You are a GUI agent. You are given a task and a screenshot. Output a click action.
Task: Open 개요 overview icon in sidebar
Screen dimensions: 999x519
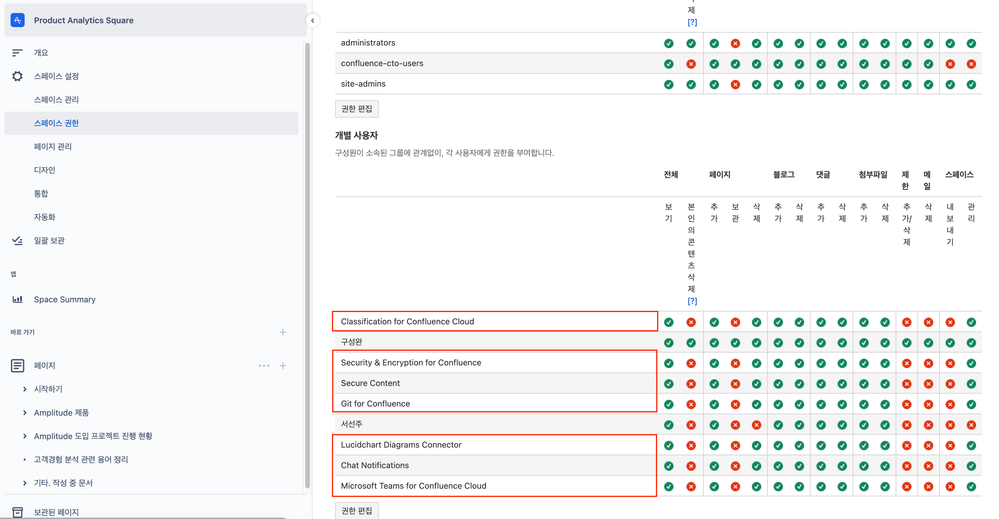(17, 53)
